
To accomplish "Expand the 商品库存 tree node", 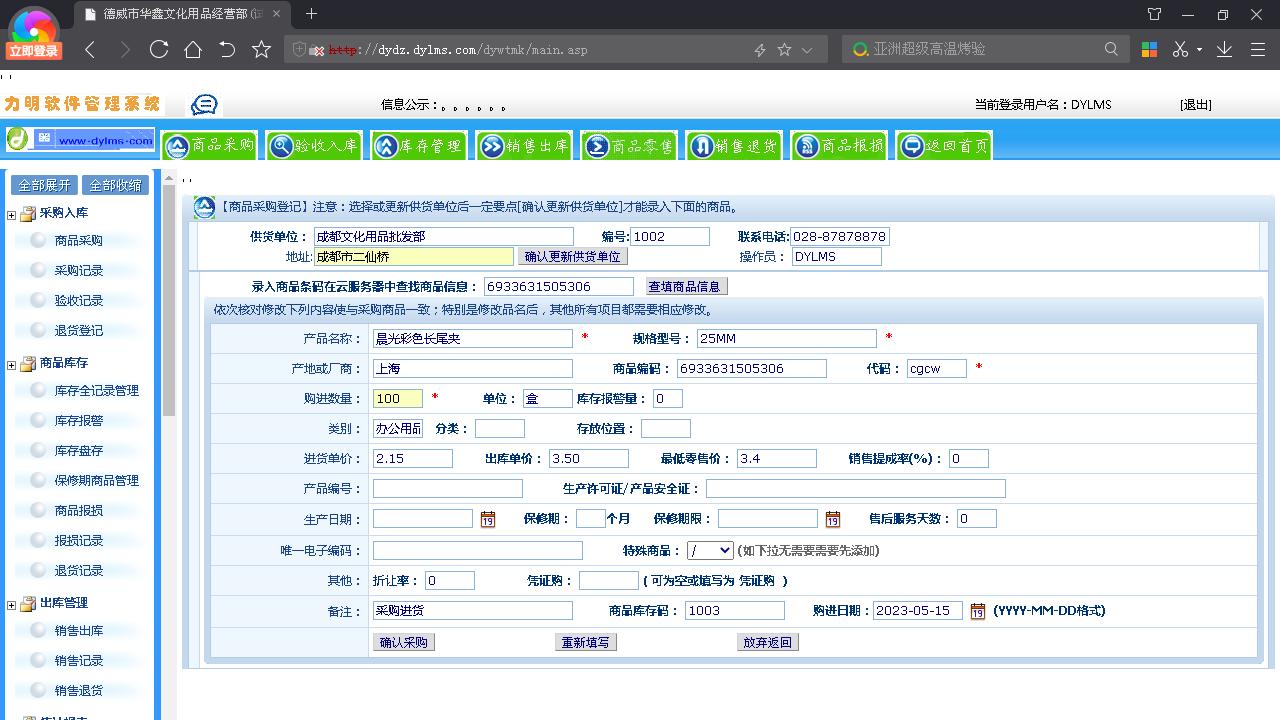I will (10, 363).
